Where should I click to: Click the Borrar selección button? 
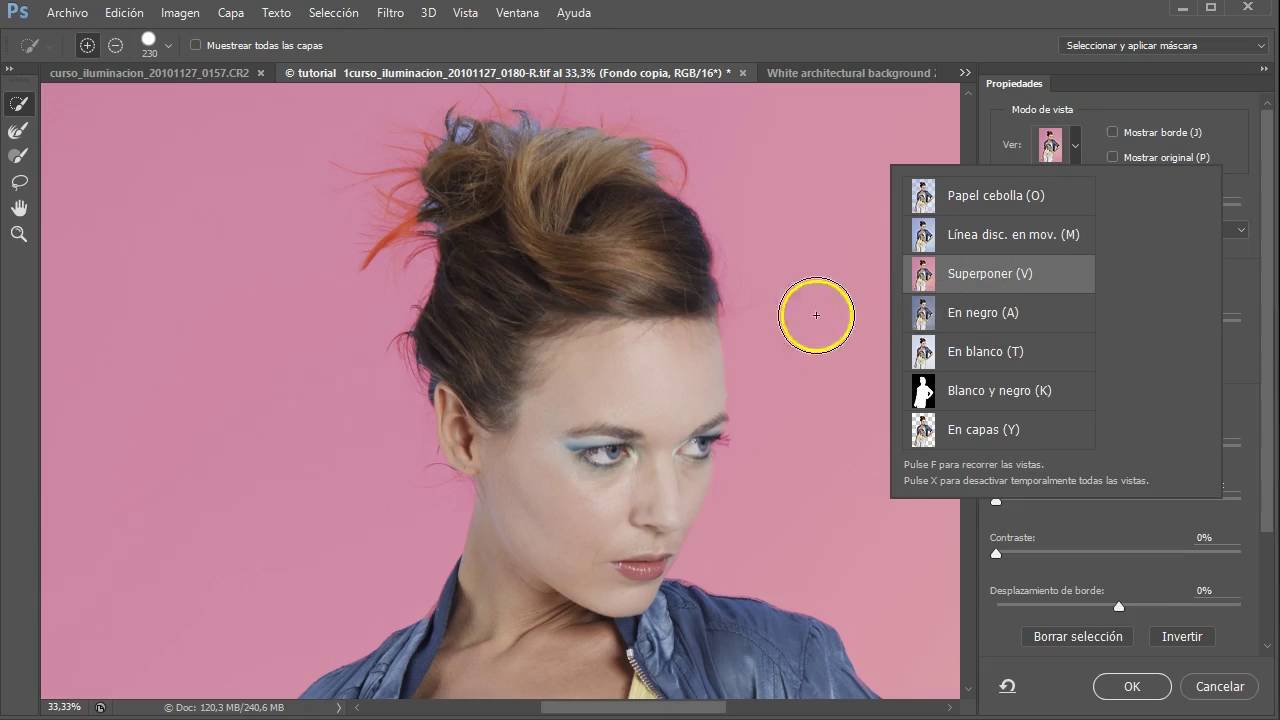pyautogui.click(x=1078, y=636)
